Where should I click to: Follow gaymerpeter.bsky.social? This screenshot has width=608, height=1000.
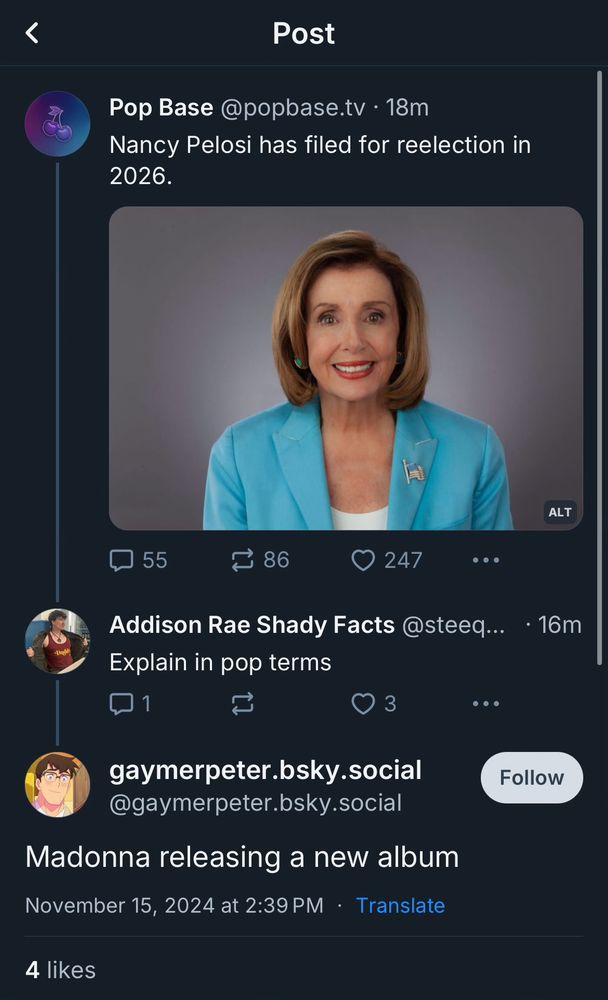(531, 778)
